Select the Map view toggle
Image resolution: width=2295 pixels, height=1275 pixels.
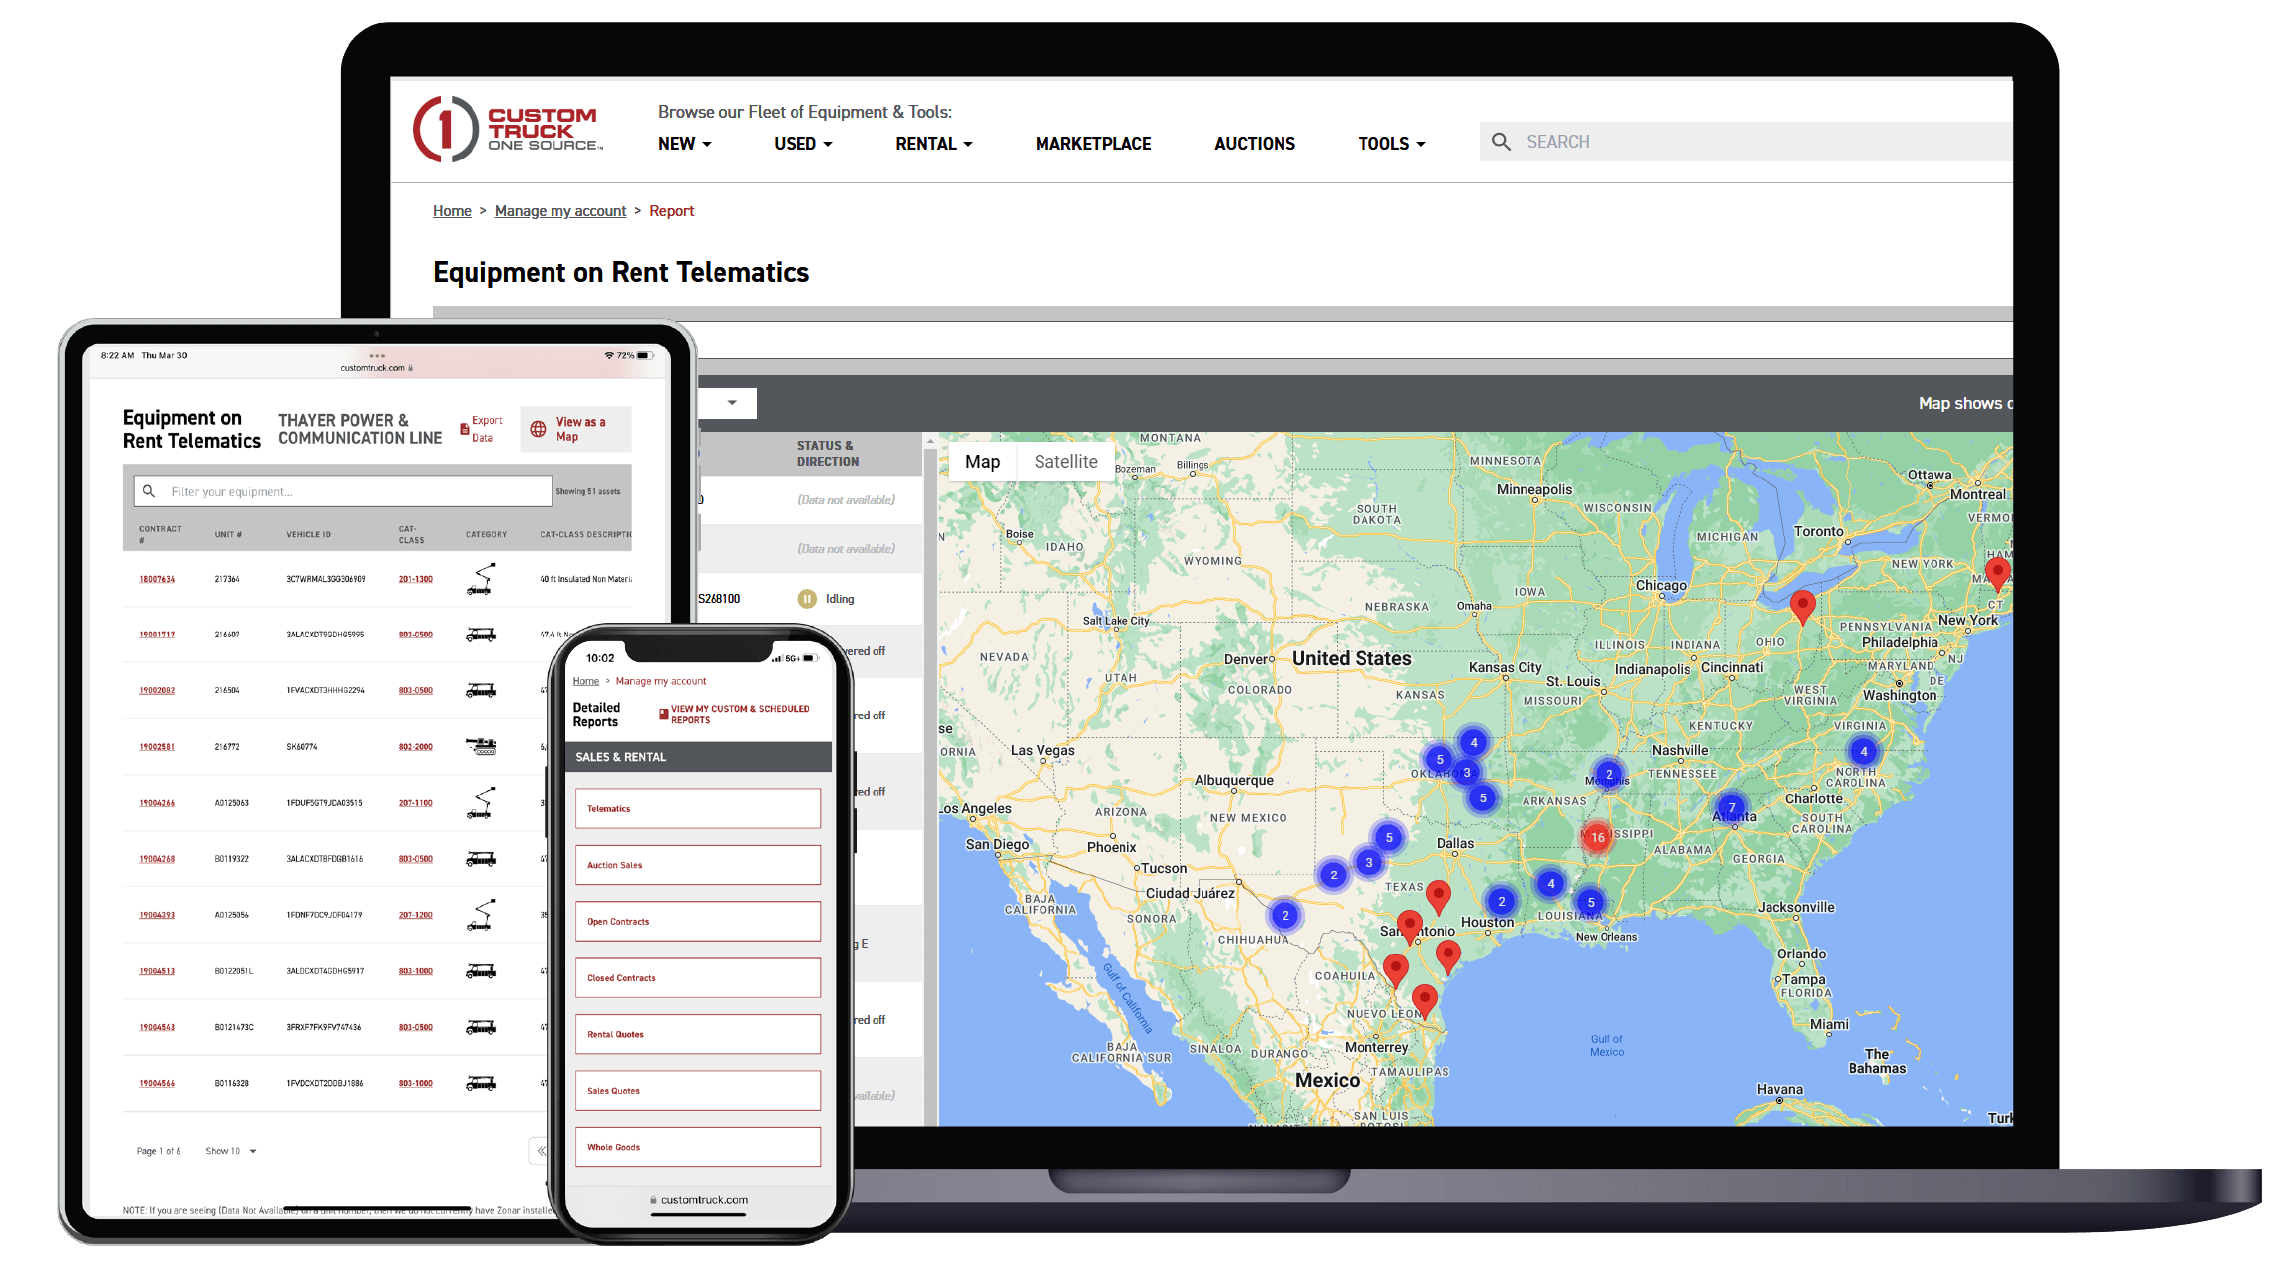[x=982, y=462]
